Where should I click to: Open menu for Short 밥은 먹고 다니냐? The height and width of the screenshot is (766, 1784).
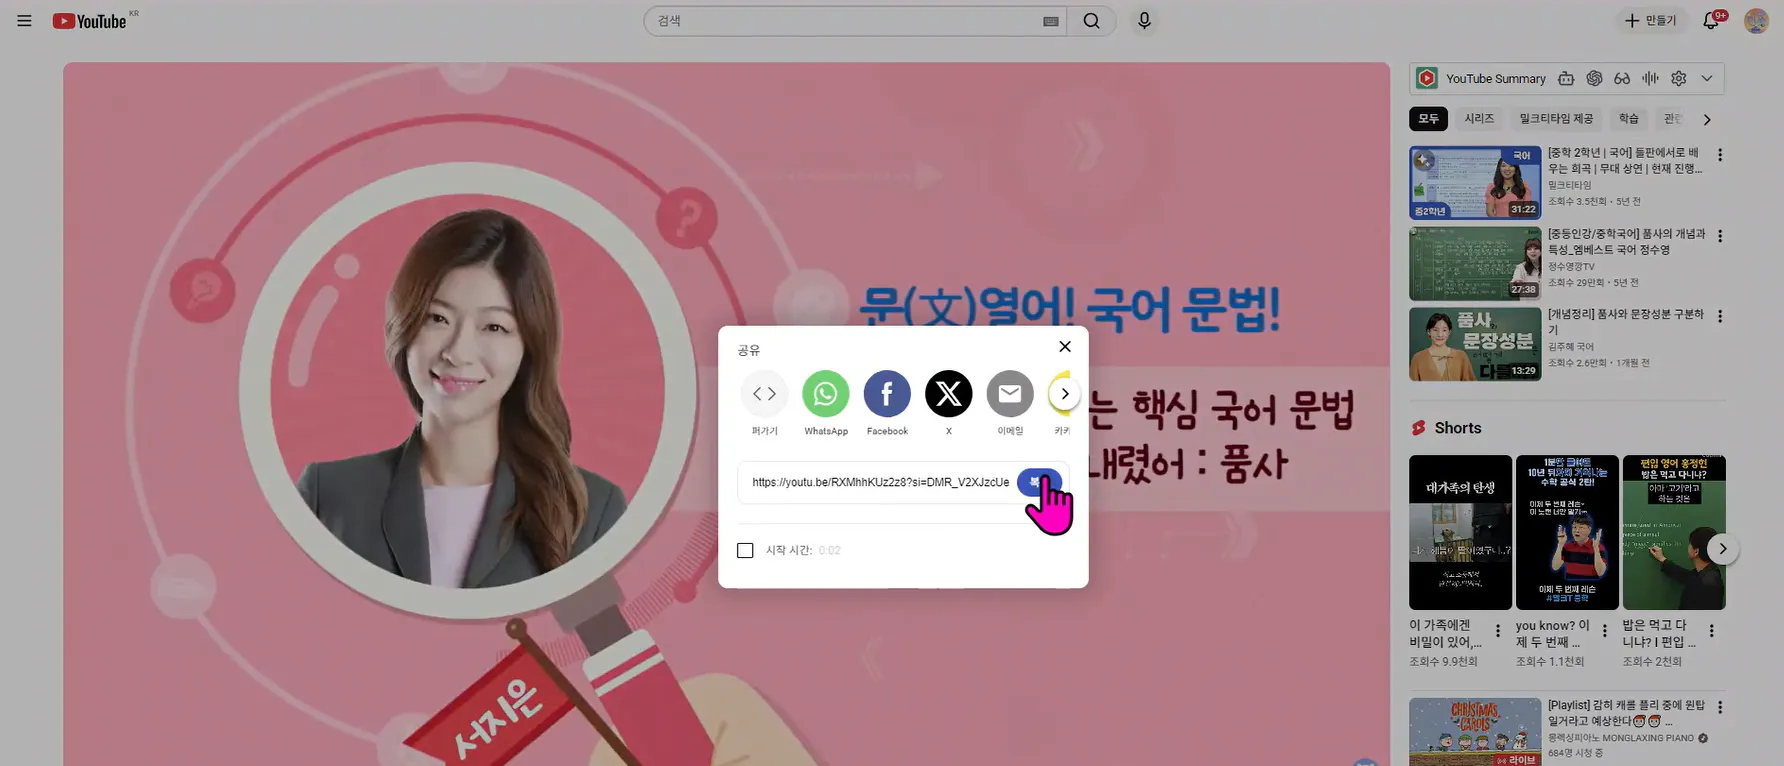[1711, 631]
